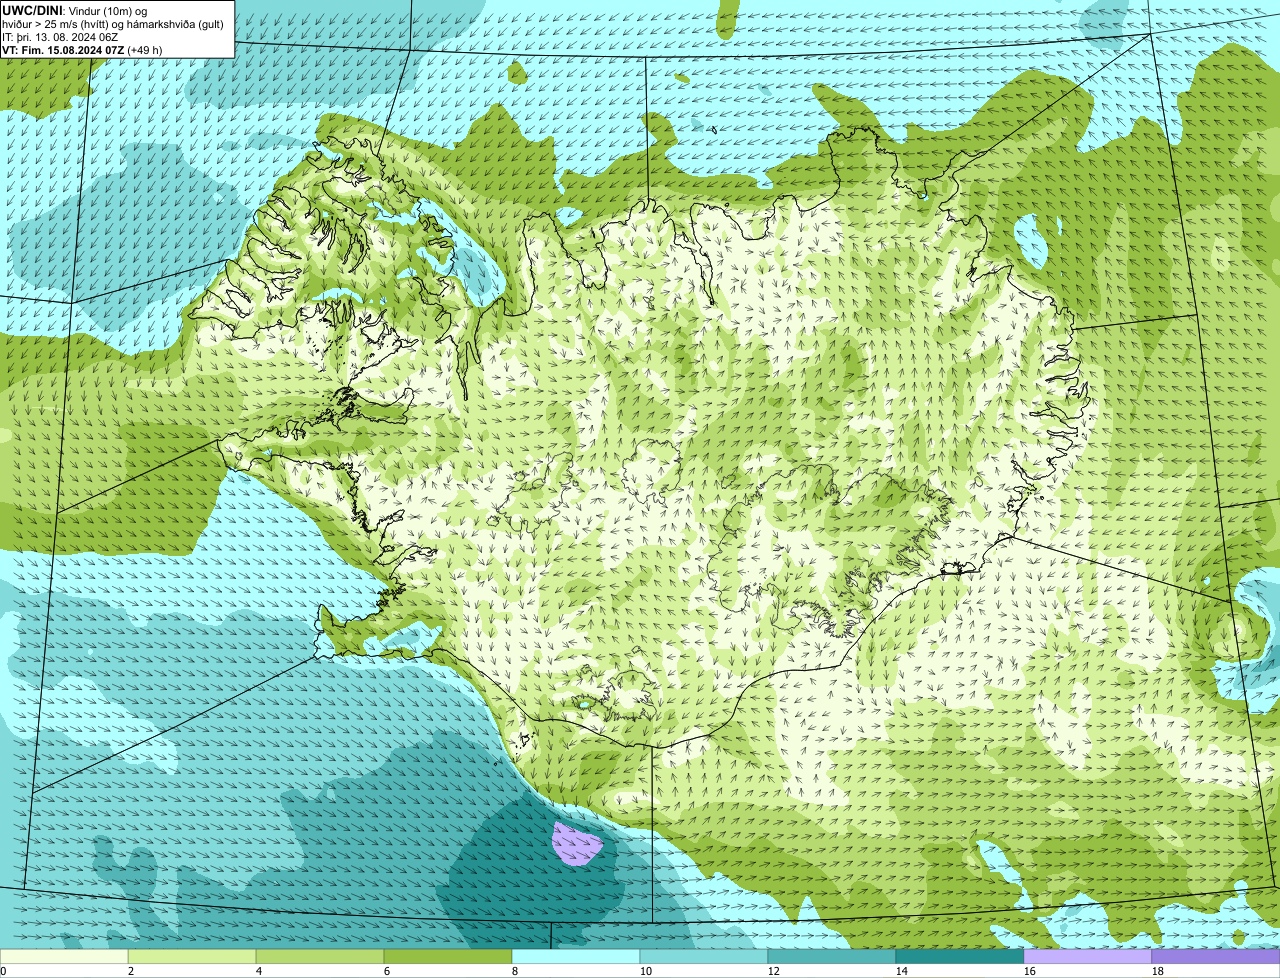Click the purple high-wind patch offshore on the map
1280x978 pixels.
[x=577, y=844]
